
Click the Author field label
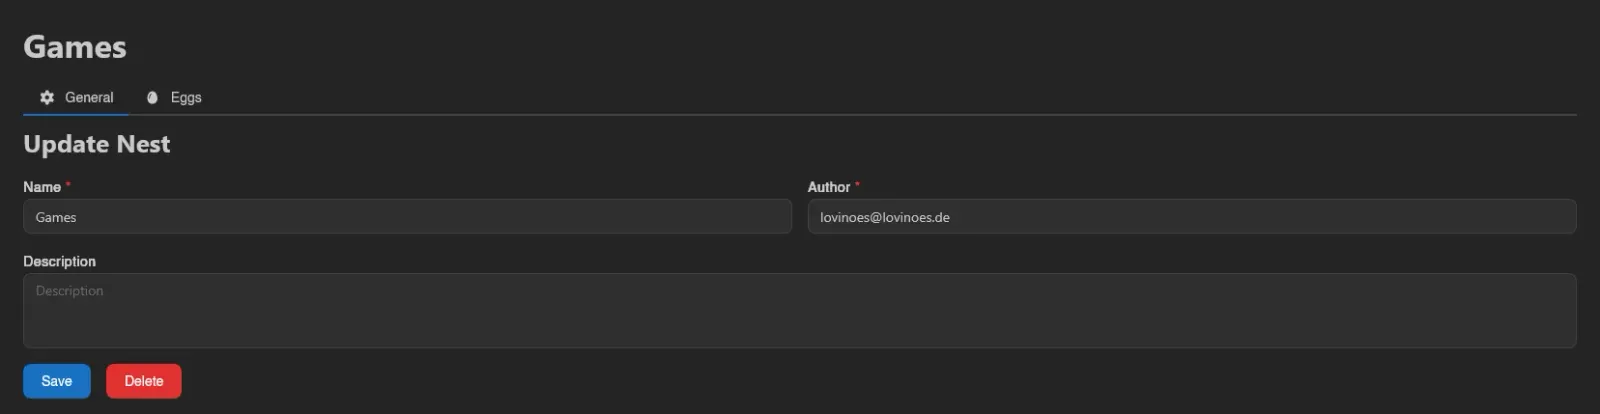[829, 187]
